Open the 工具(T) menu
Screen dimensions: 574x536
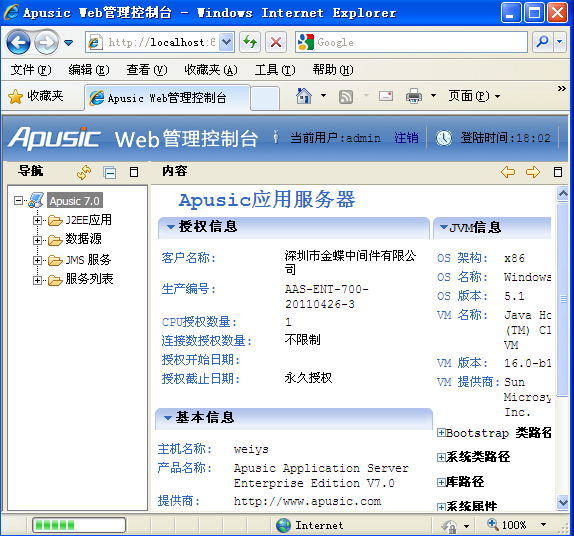(x=275, y=70)
